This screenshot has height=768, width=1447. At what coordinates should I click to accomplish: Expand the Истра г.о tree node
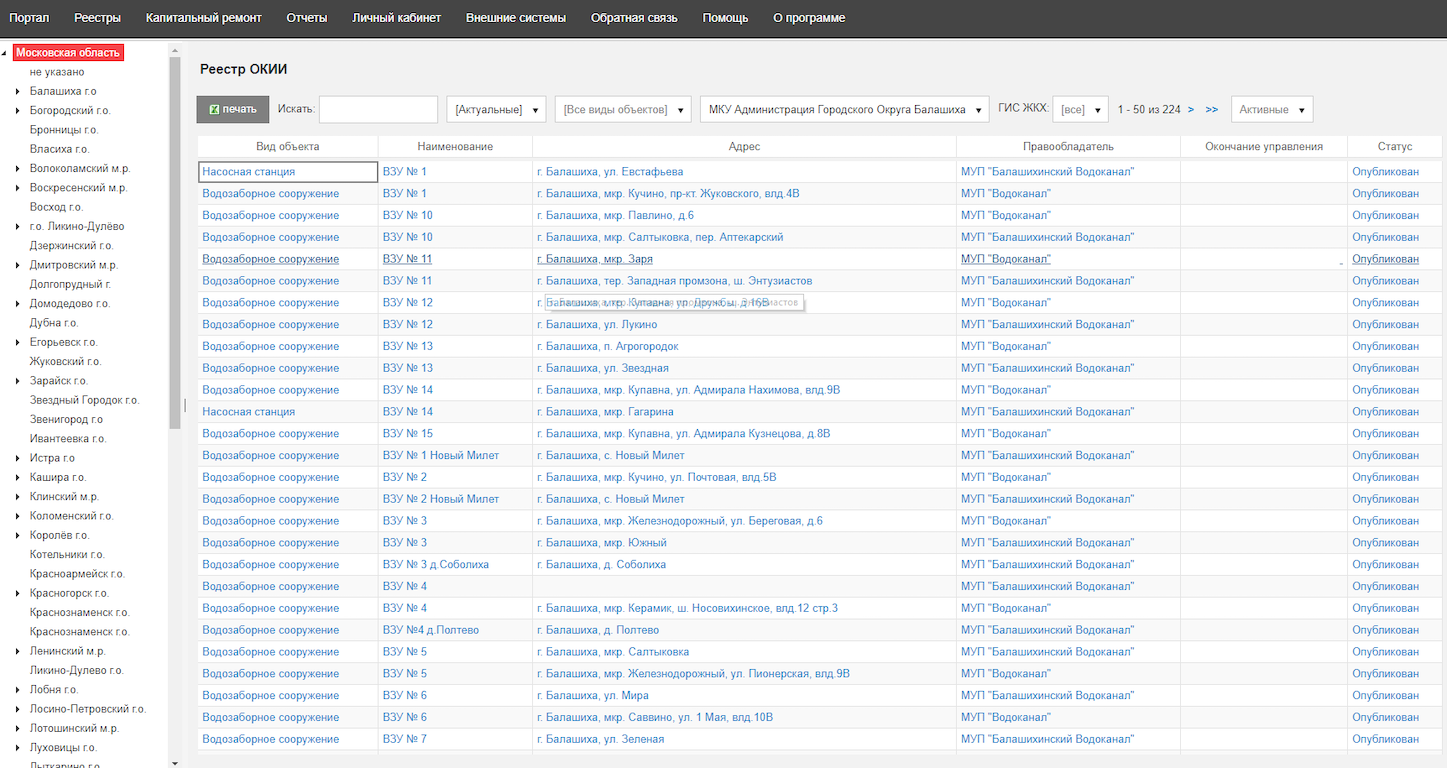click(18, 459)
